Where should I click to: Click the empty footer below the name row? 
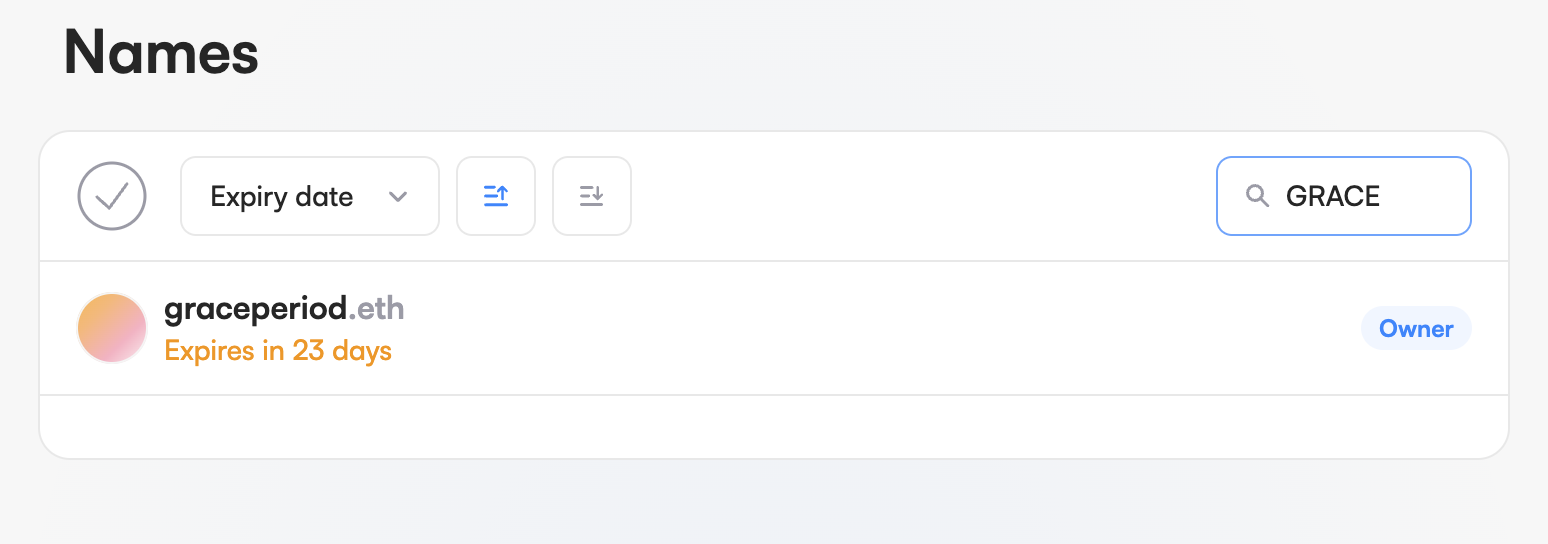pos(773,427)
